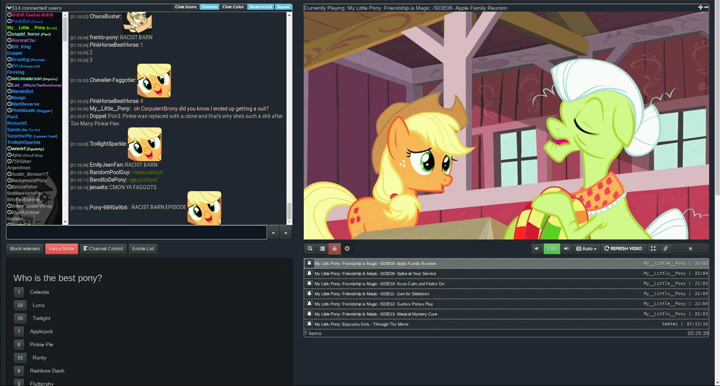Open the Auto video quality dropdown
The image size is (720, 386).
coord(586,248)
